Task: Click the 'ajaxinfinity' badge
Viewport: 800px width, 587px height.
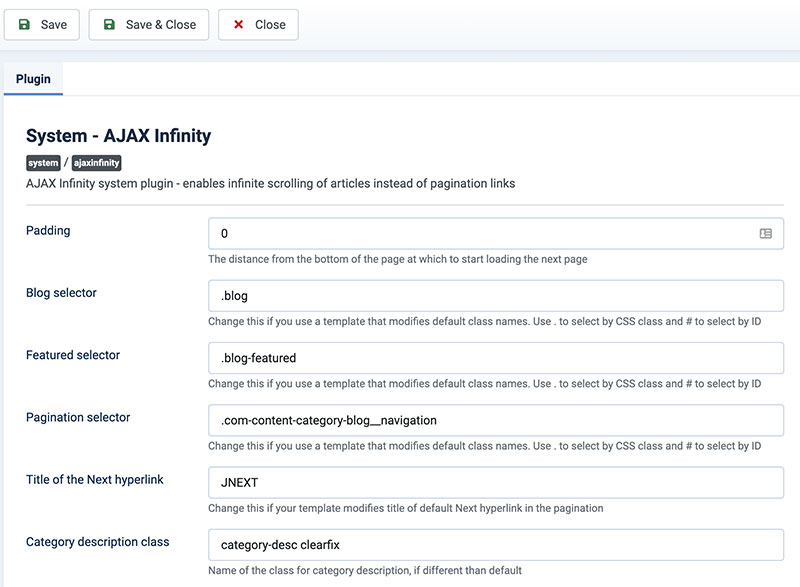Action: pos(96,163)
